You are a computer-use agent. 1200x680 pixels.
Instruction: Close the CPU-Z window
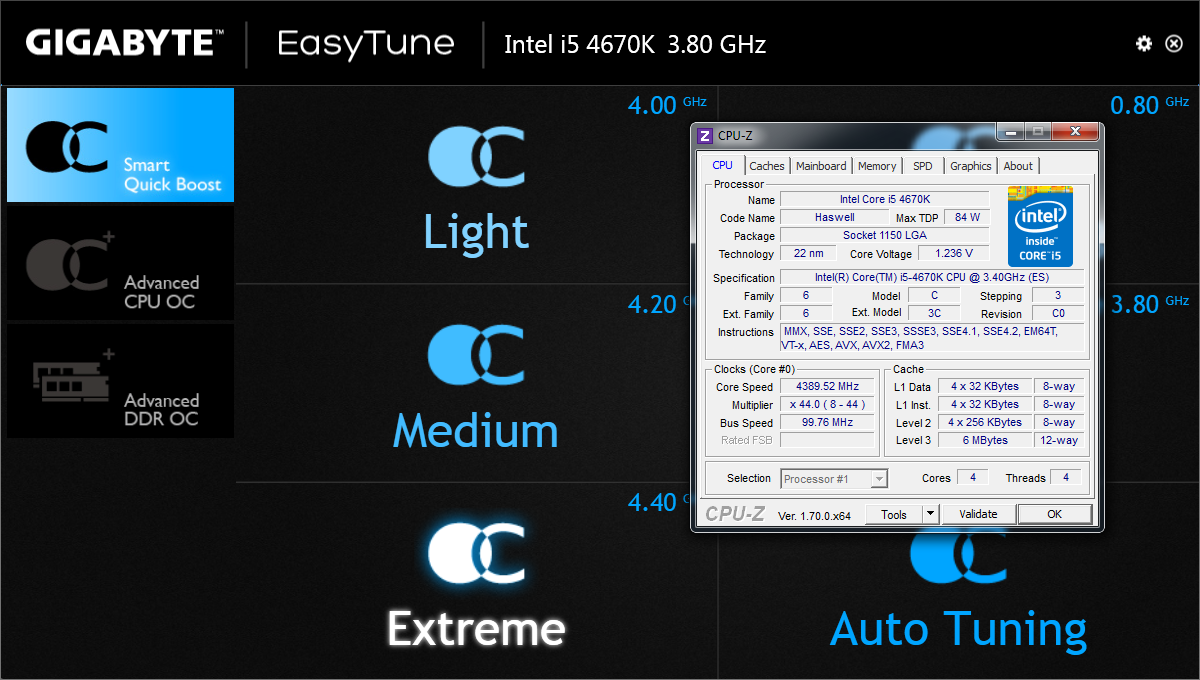click(1075, 131)
